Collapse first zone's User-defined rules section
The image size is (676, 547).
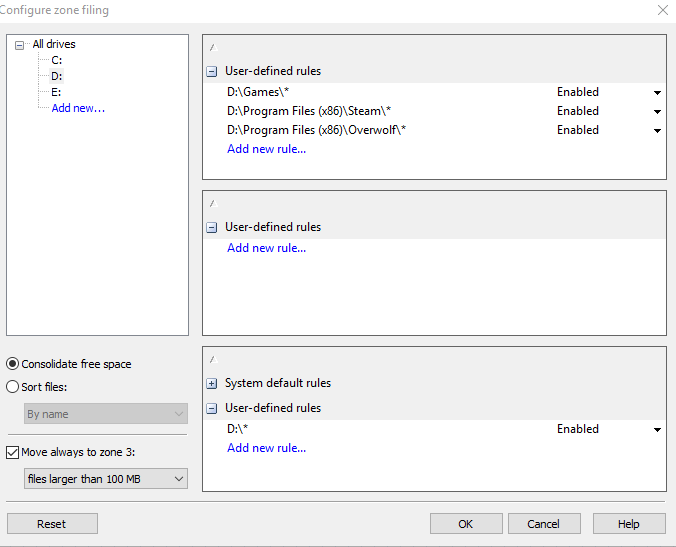pos(212,72)
